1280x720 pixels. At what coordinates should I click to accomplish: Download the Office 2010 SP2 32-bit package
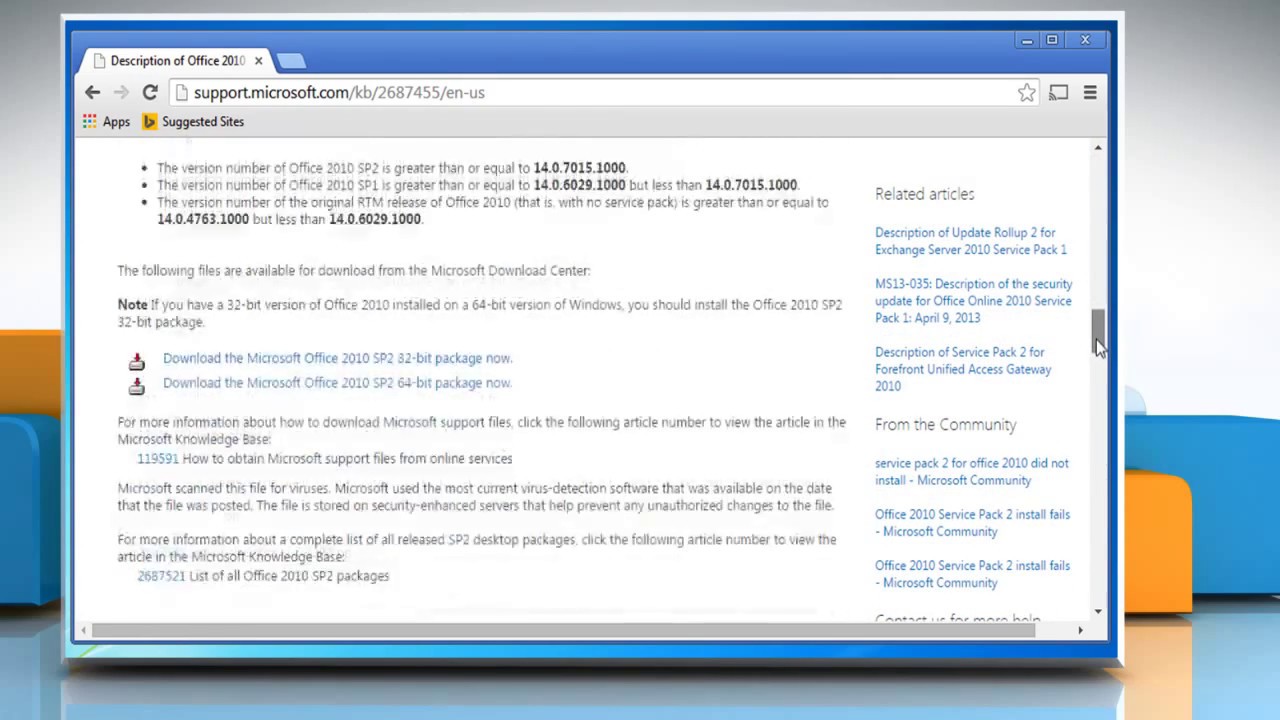(x=337, y=358)
